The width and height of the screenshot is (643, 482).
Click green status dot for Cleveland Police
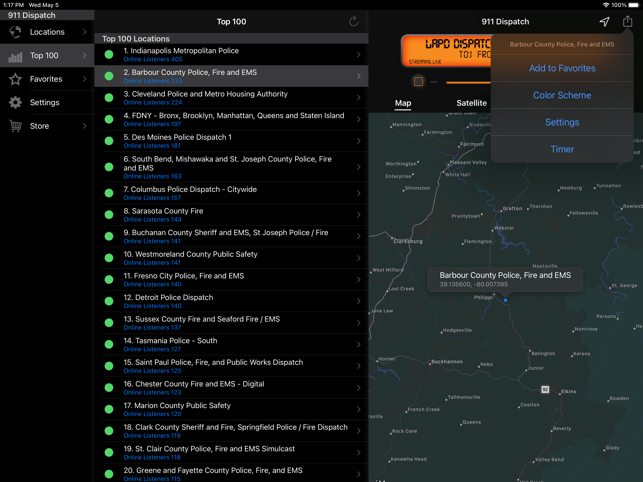tap(109, 98)
